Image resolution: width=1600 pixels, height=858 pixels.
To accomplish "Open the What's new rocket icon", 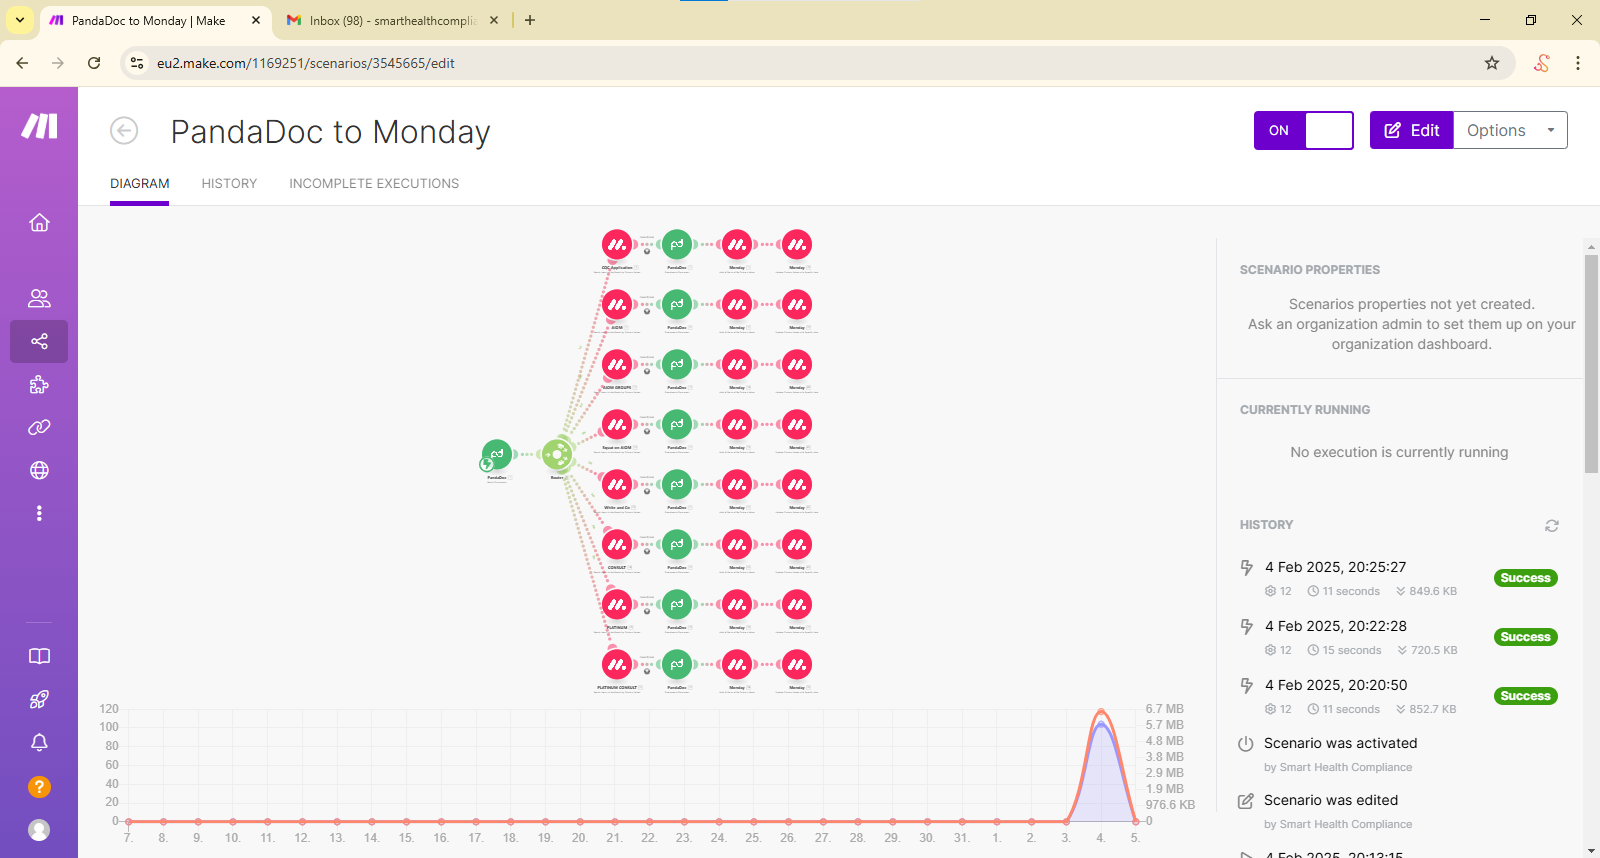I will [x=39, y=699].
